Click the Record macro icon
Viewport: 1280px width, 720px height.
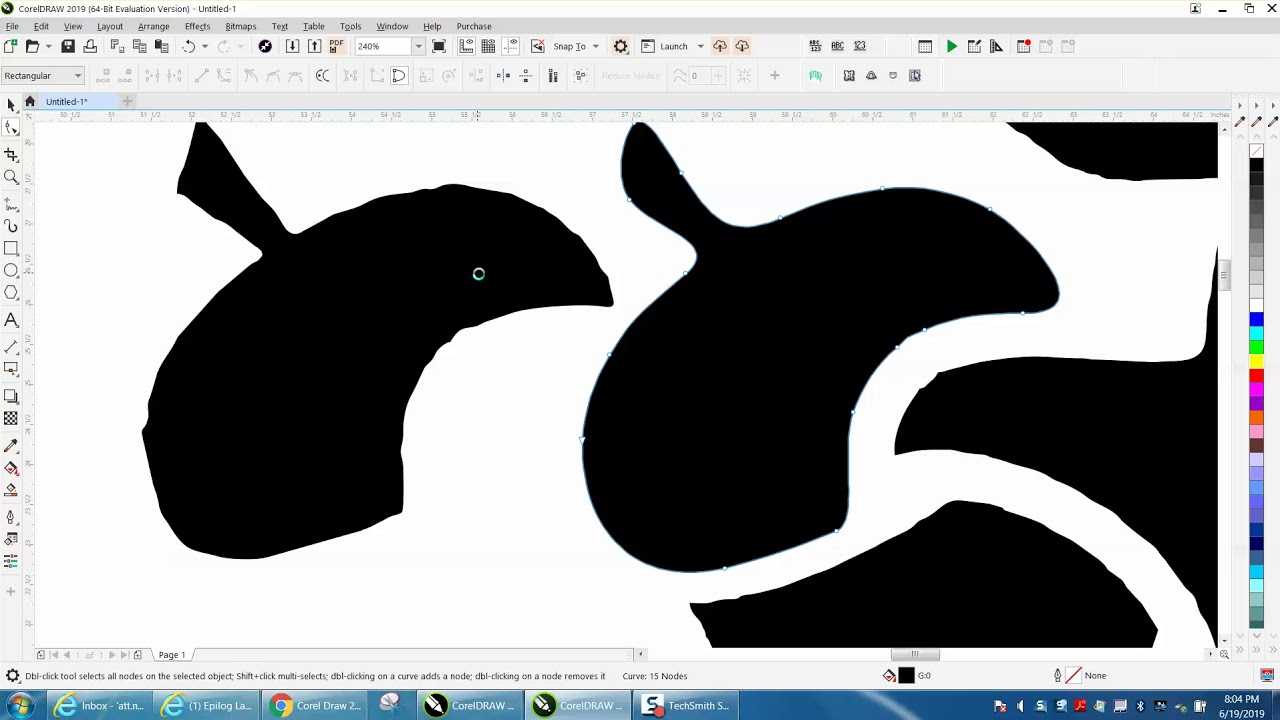1024,46
